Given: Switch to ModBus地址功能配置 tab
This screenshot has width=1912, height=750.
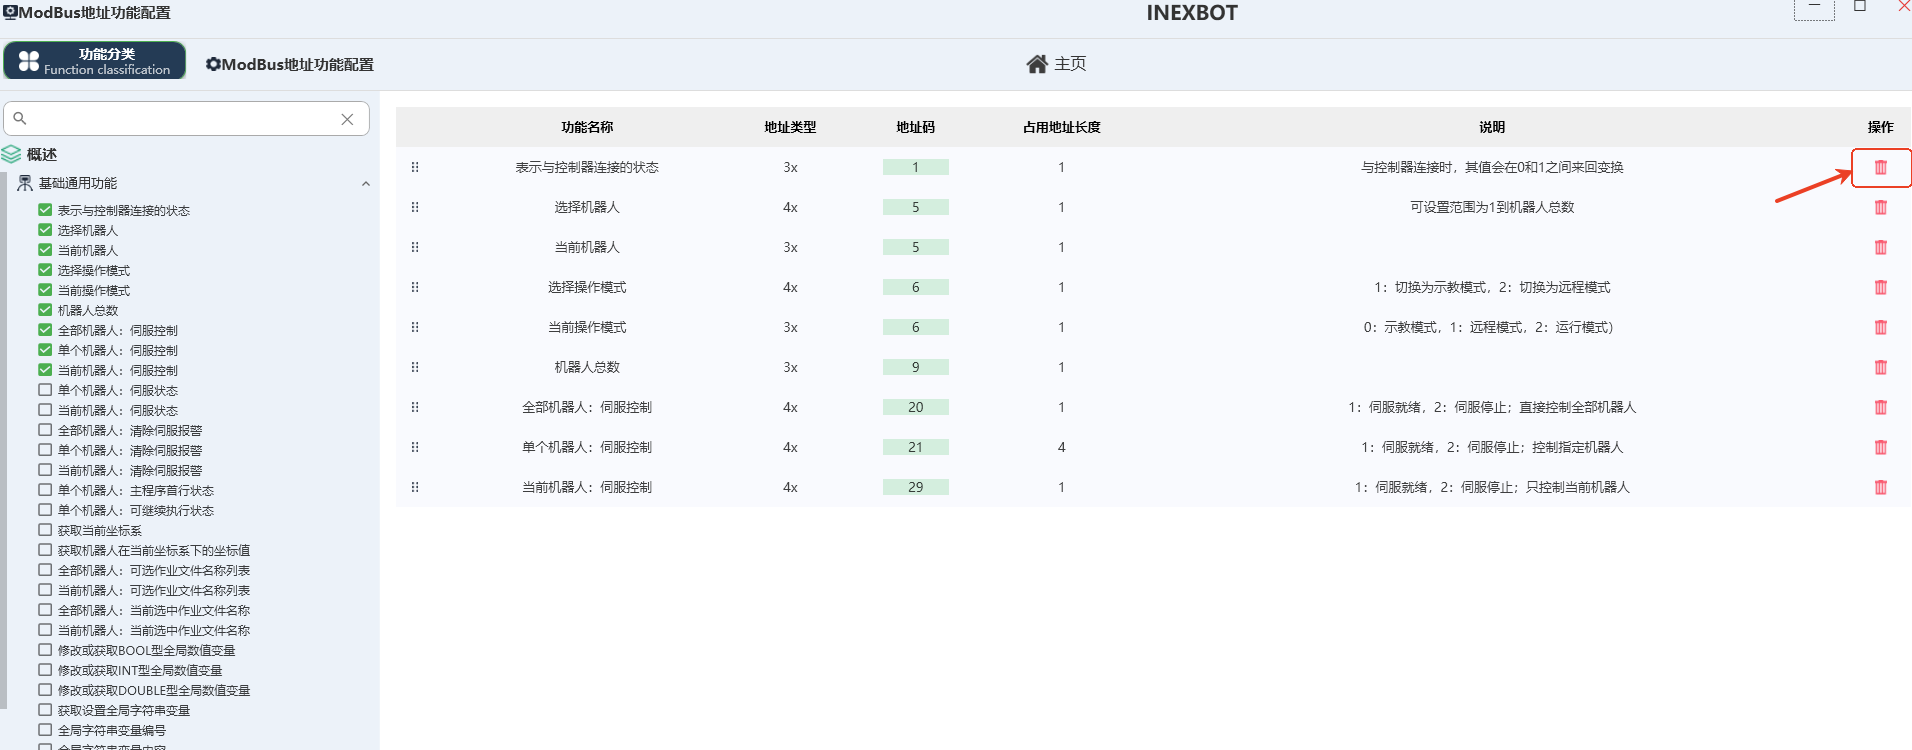Looking at the screenshot, I should (x=290, y=65).
